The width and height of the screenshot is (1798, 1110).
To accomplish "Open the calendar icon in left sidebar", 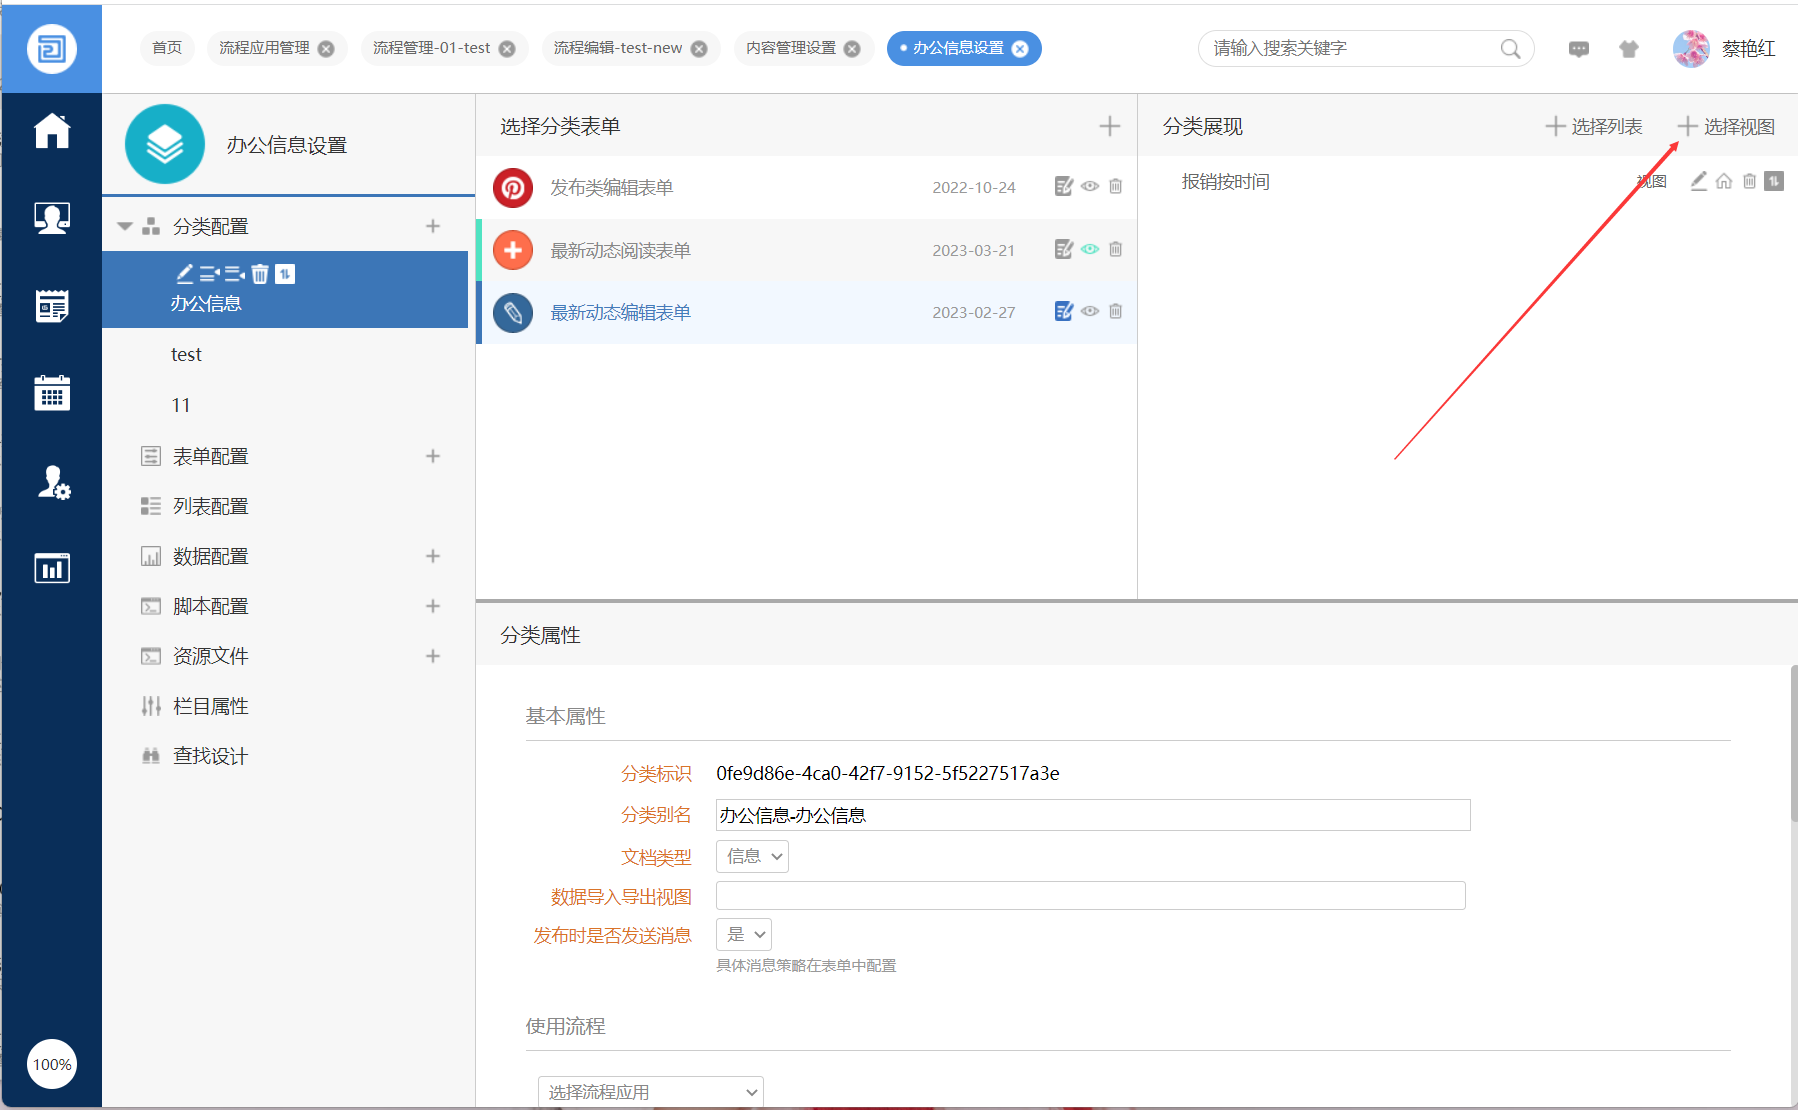I will (x=52, y=393).
